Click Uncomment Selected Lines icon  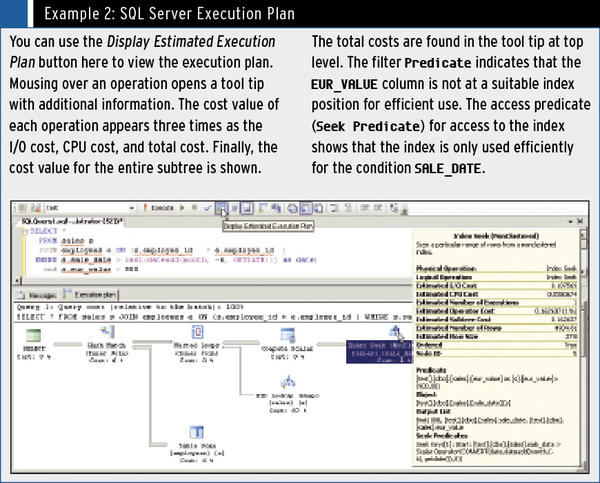click(x=348, y=208)
